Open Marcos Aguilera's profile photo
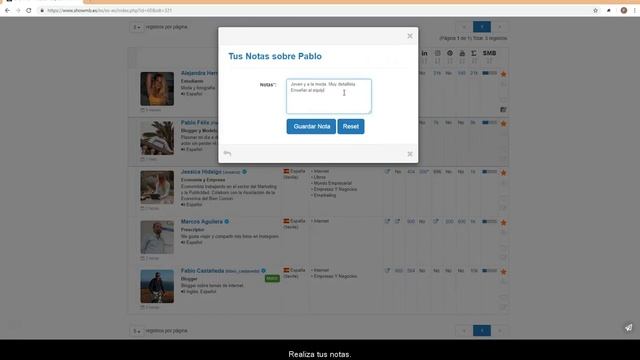The image size is (640, 360). coord(157,237)
